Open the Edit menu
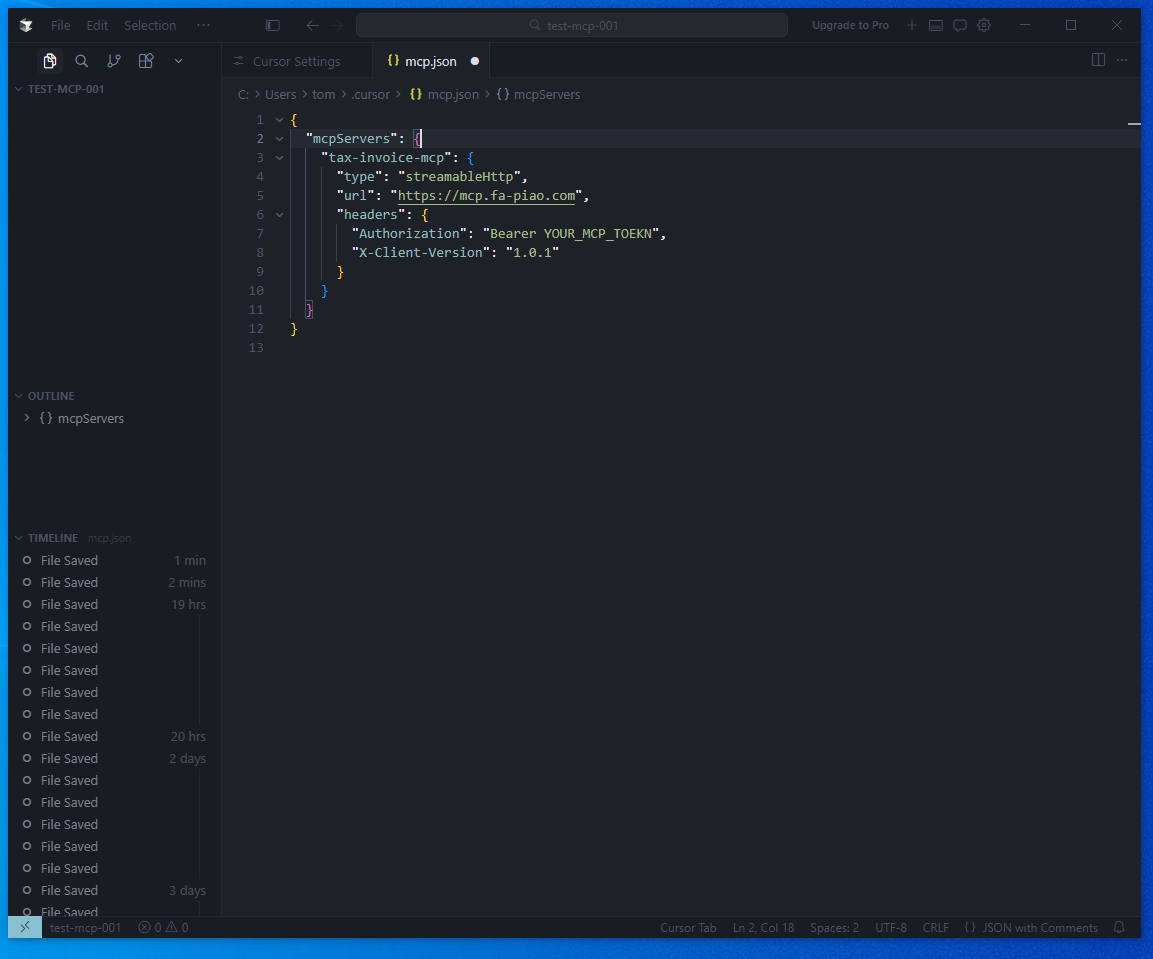 tap(97, 25)
